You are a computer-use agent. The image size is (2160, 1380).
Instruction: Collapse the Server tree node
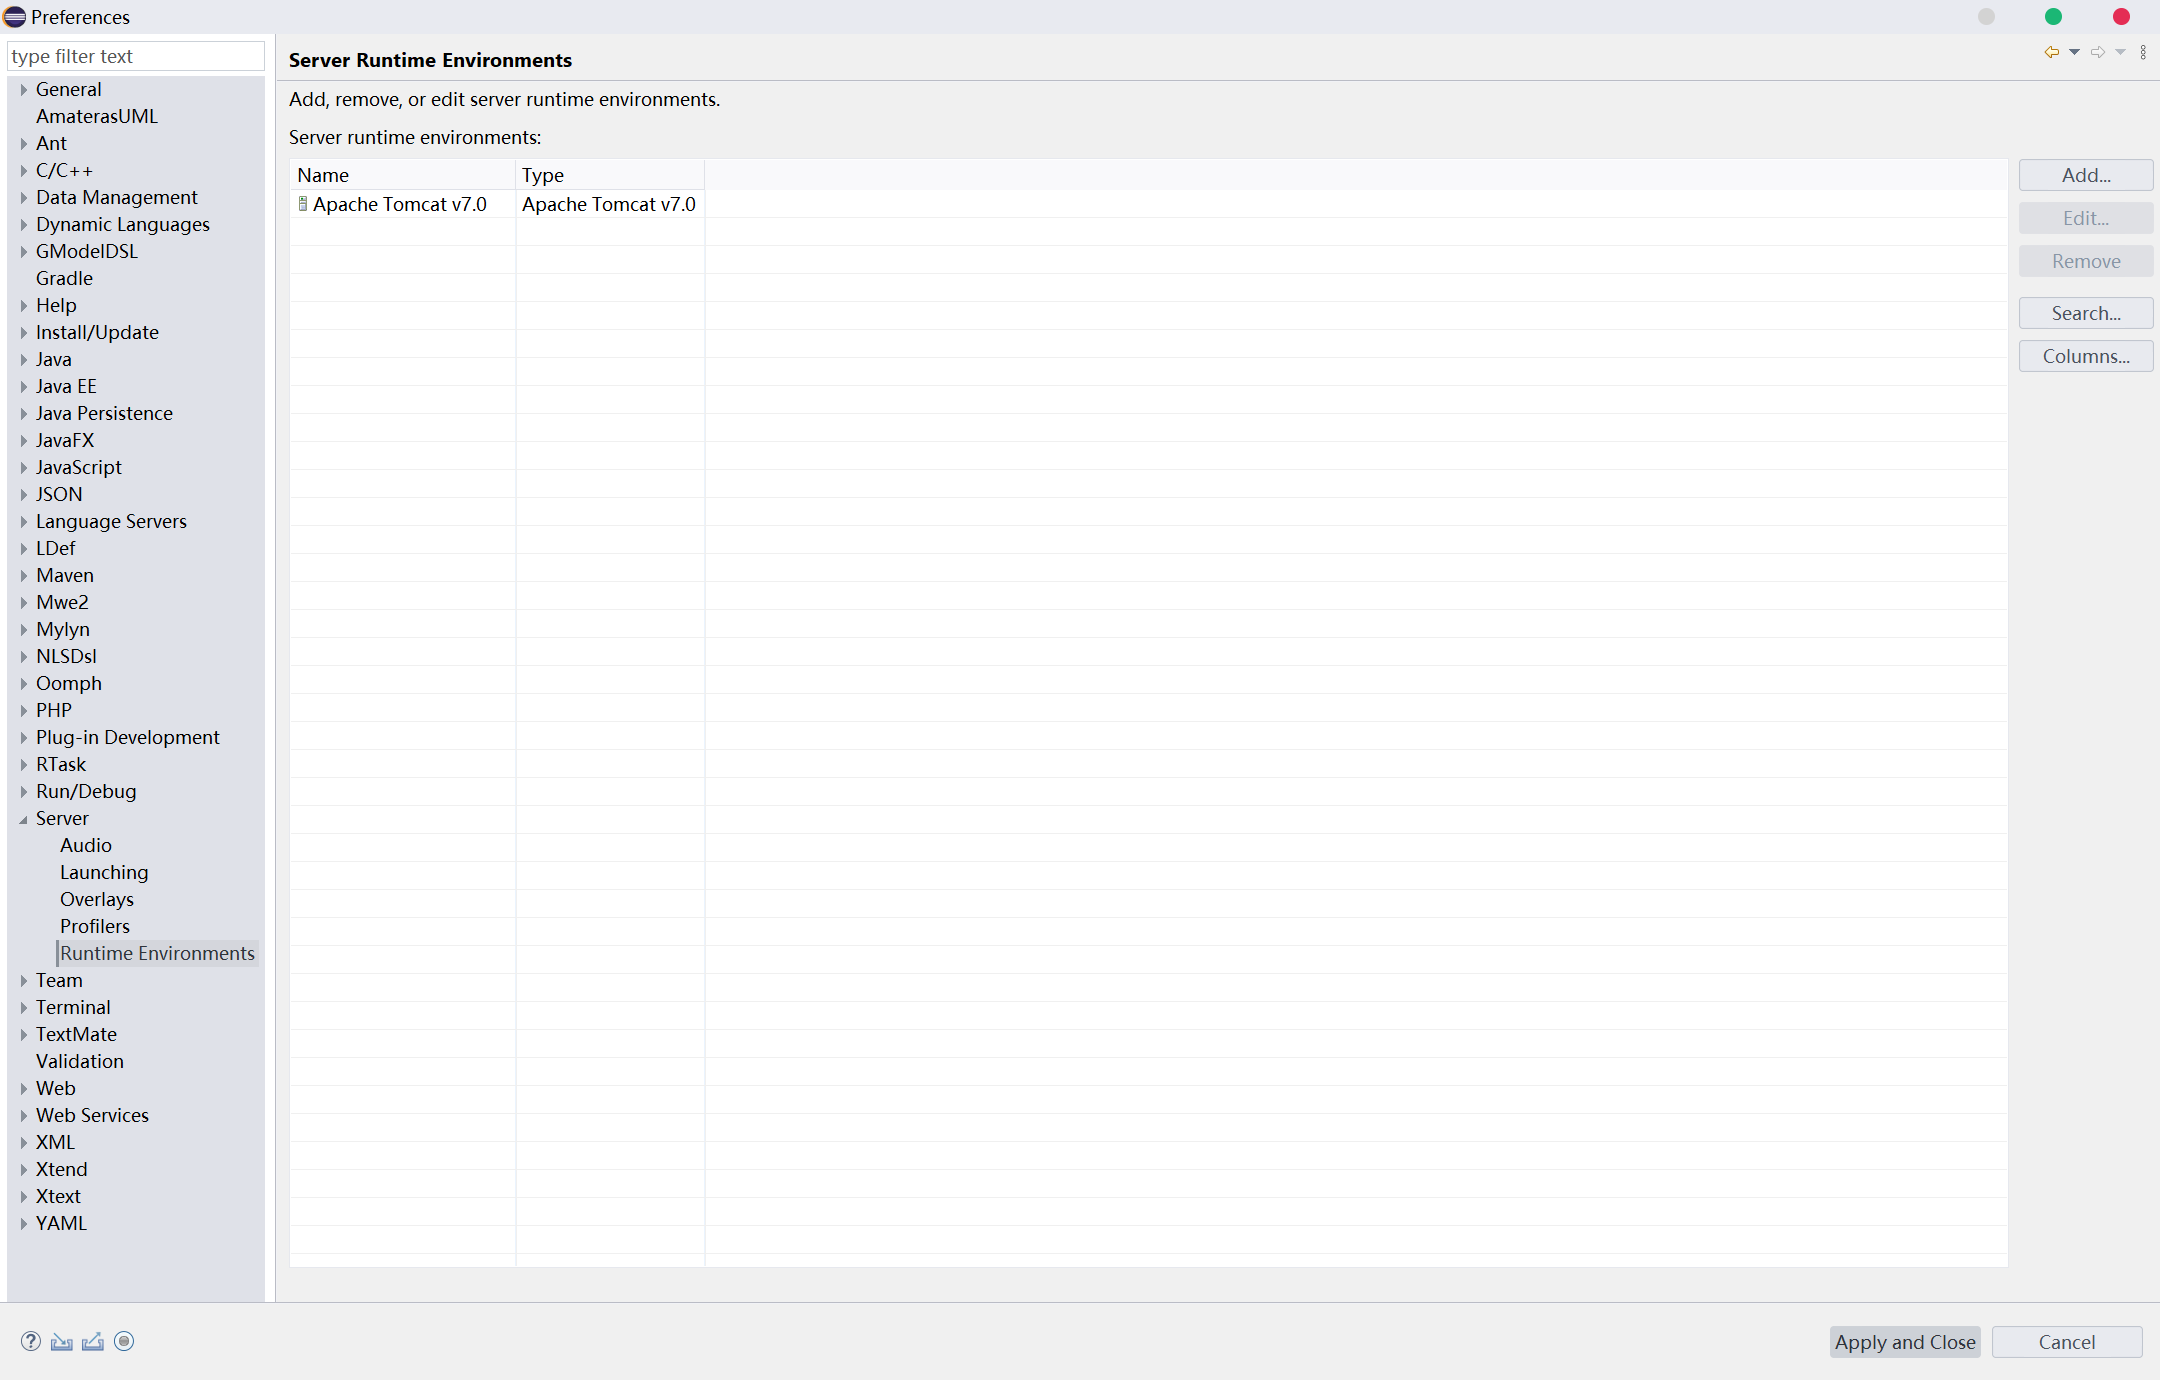[x=23, y=819]
